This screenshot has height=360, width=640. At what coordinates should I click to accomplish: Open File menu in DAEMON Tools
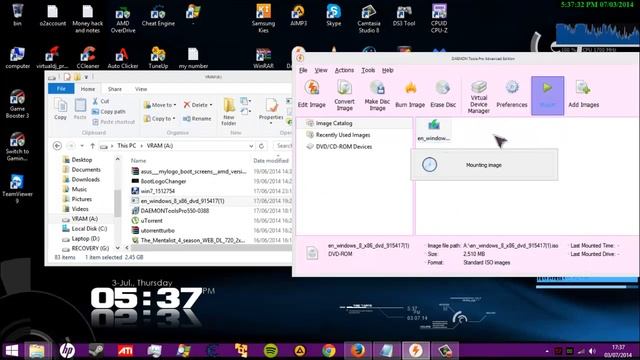(x=303, y=70)
